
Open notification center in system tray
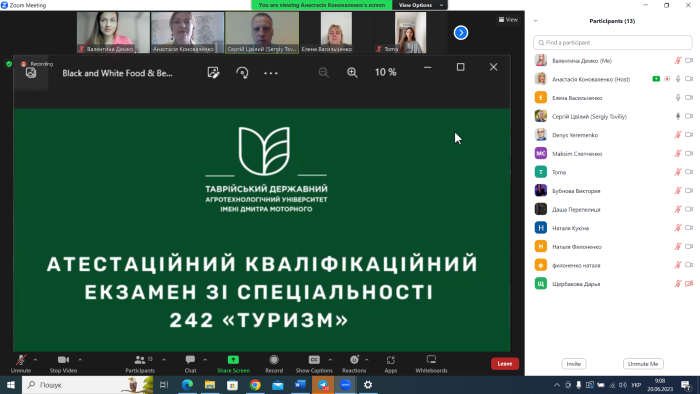pos(686,385)
